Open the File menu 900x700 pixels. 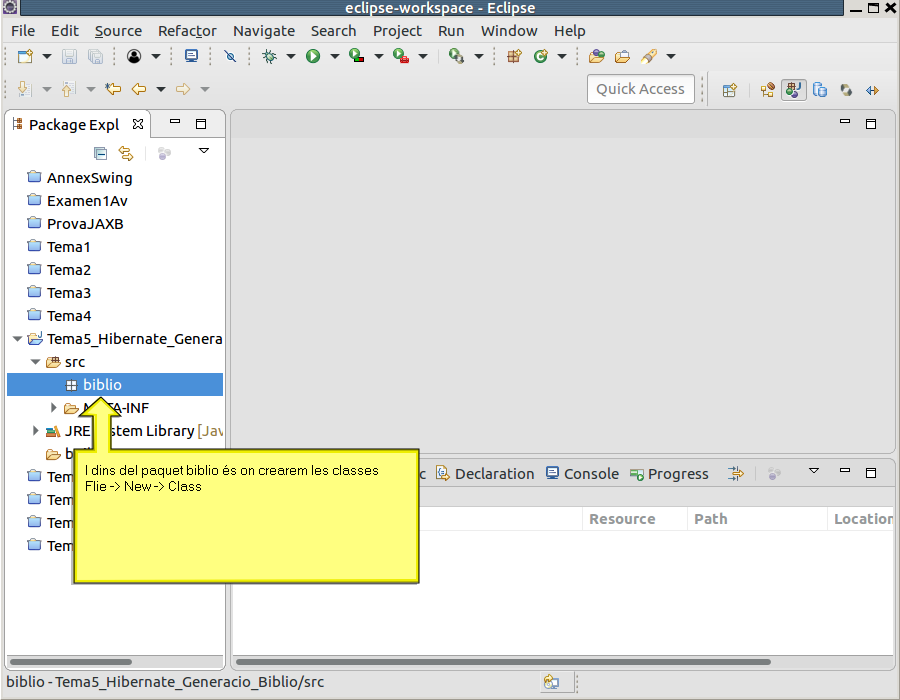pyautogui.click(x=23, y=31)
